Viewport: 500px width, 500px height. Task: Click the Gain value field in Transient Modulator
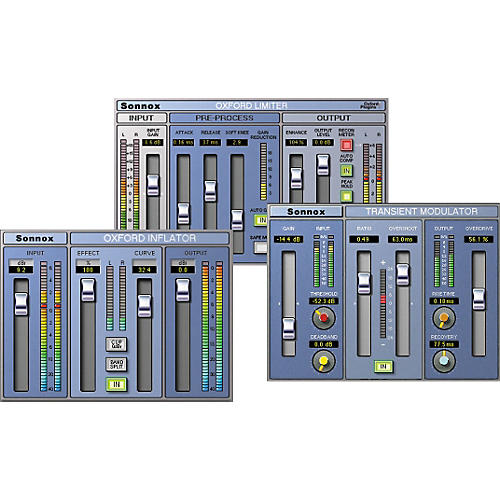point(288,239)
